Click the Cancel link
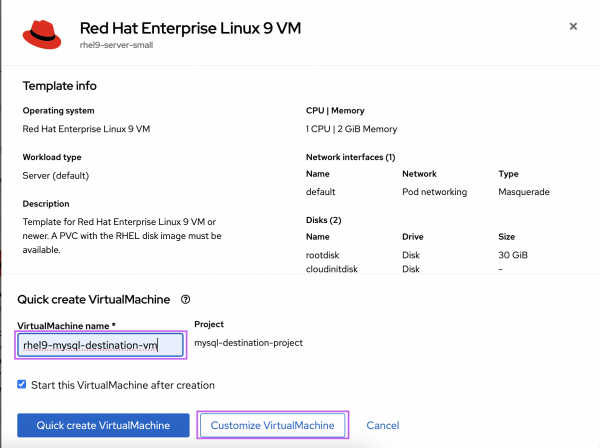 coord(383,425)
